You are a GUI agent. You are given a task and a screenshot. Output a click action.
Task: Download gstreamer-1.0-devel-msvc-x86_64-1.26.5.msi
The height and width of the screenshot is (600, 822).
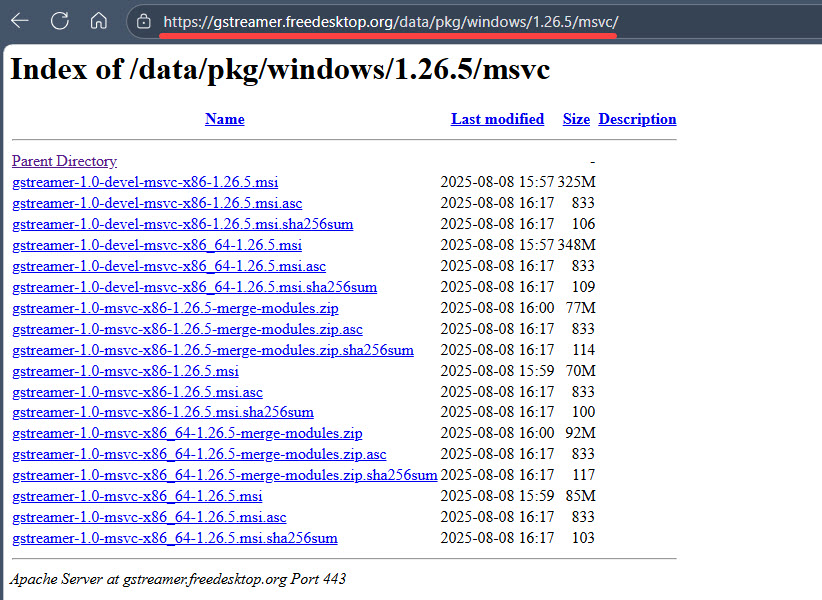[157, 245]
